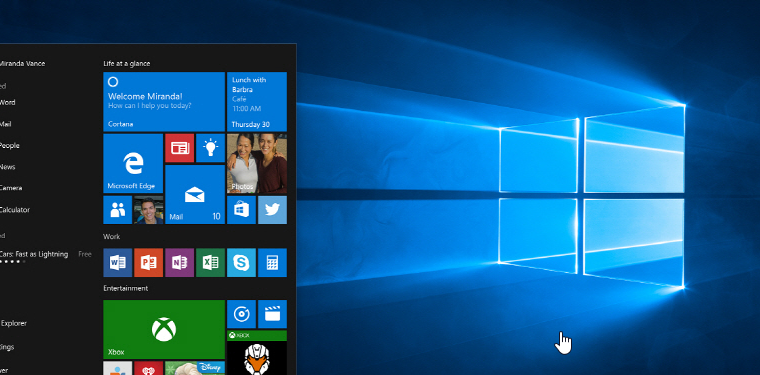Launch the Microsoft Edge tile
This screenshot has width=760, height=375.
pyautogui.click(x=133, y=164)
